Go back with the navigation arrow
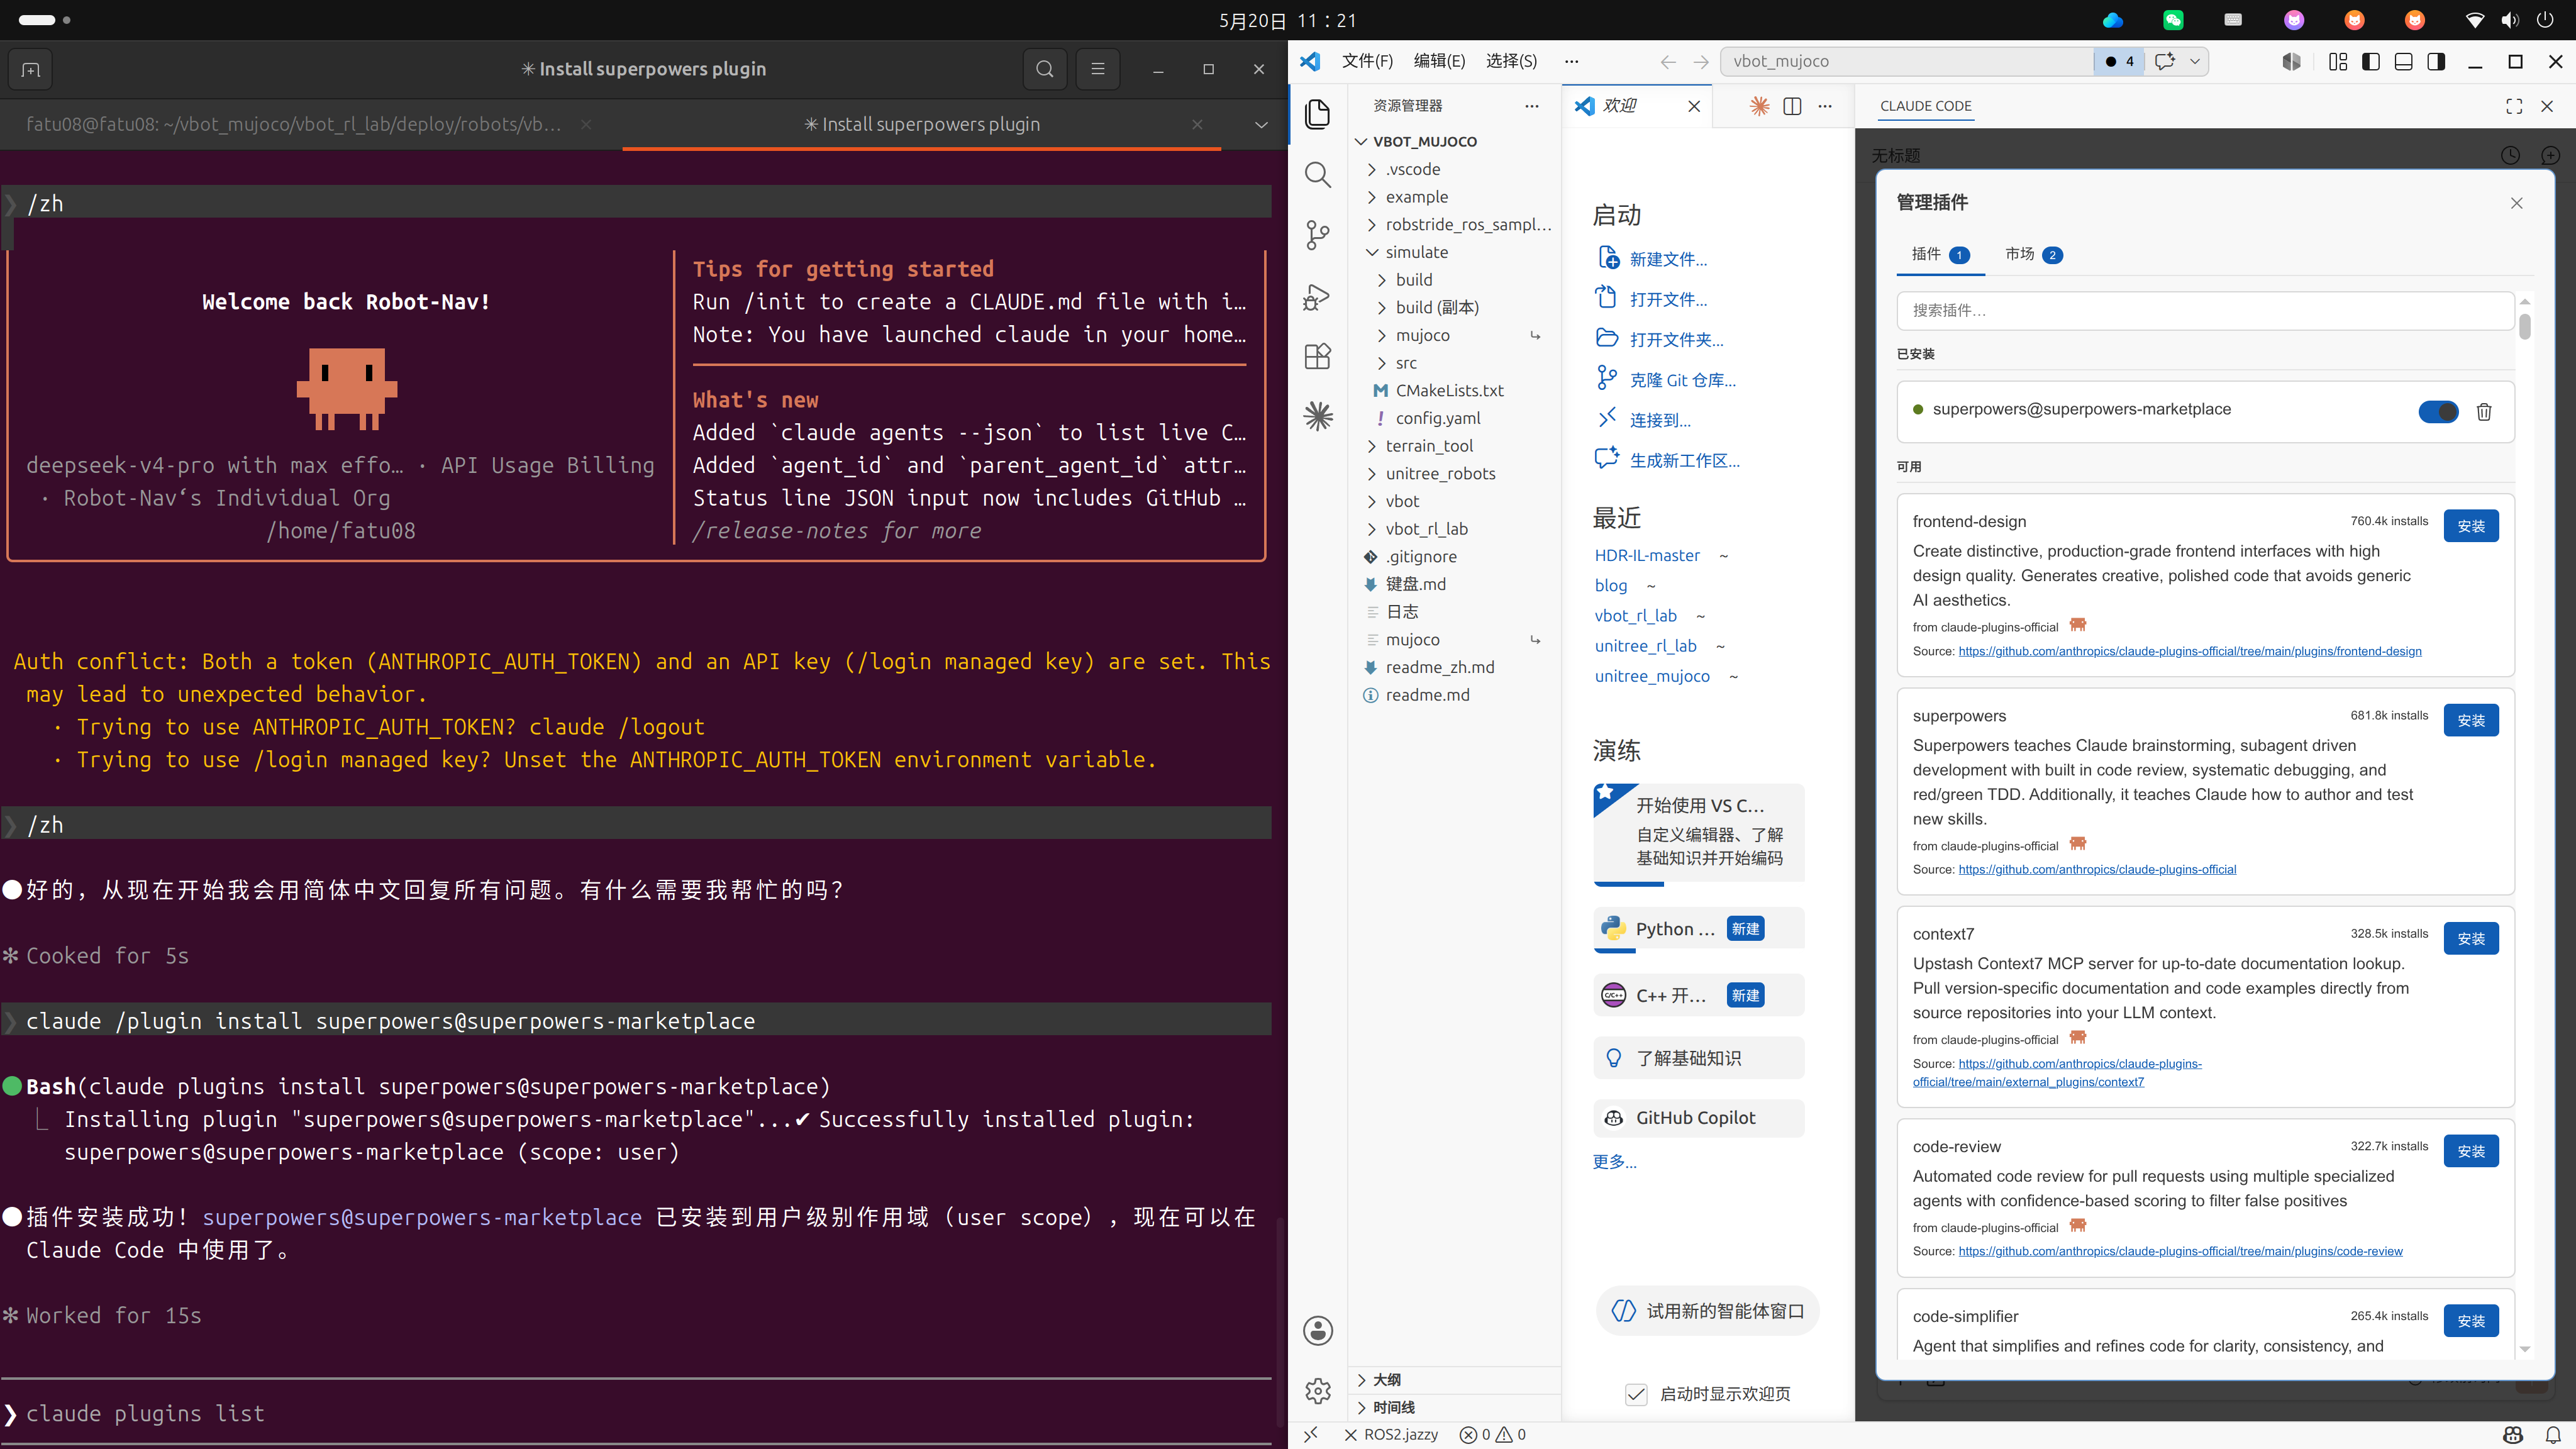Viewport: 2576px width, 1449px height. tap(1668, 61)
